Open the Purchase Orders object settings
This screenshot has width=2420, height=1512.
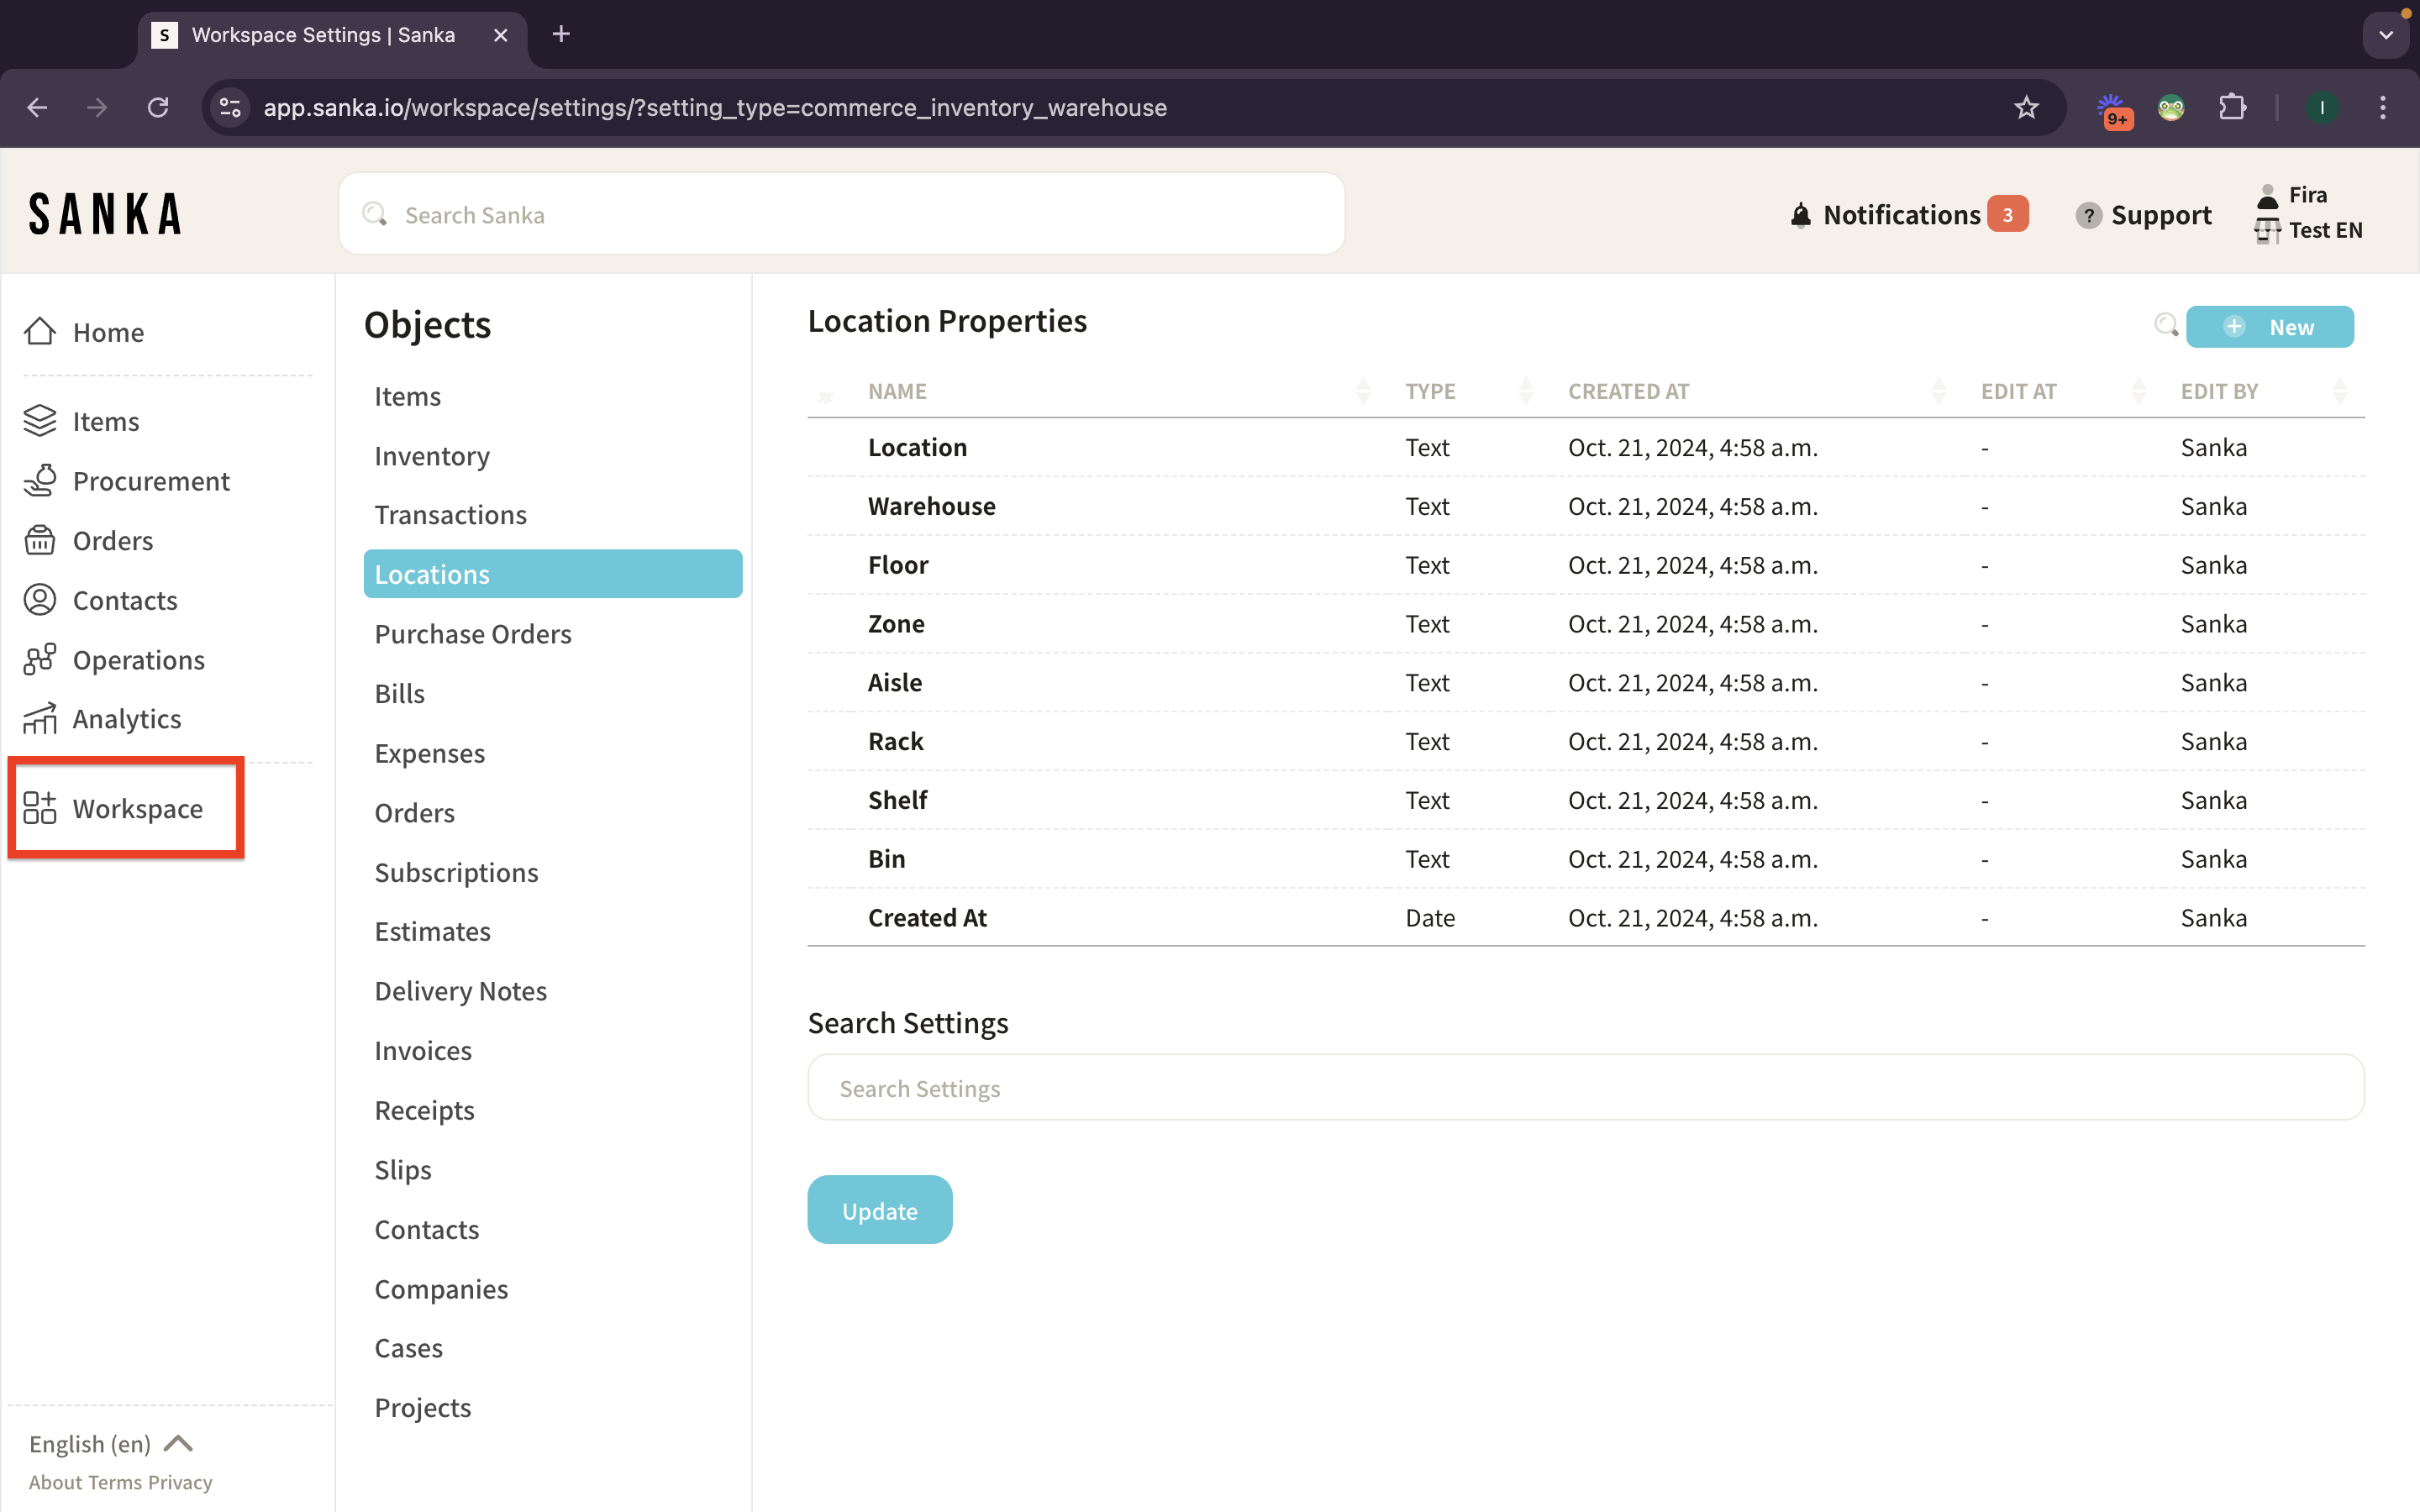point(473,634)
